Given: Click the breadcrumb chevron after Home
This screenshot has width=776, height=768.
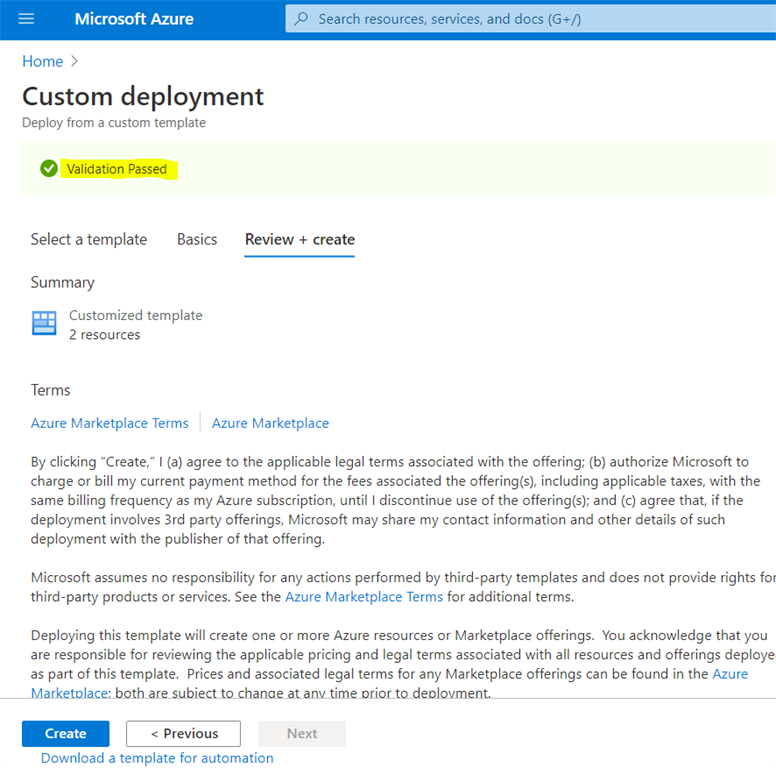Looking at the screenshot, I should point(74,61).
